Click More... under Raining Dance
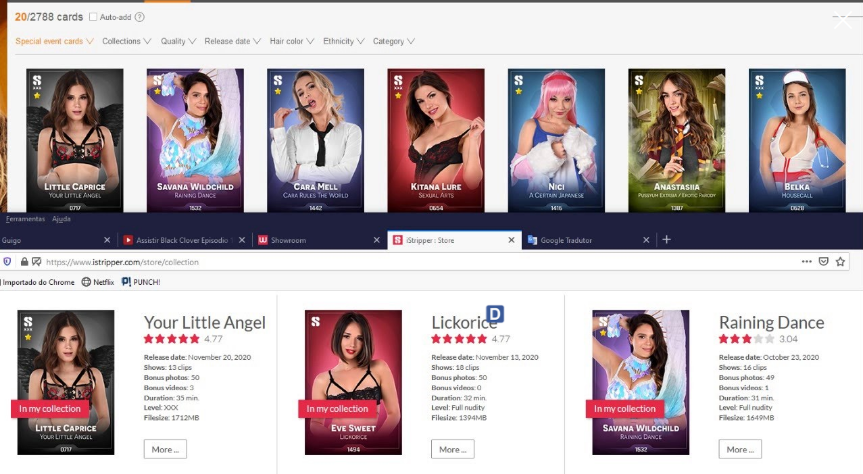The width and height of the screenshot is (863, 474). tap(740, 449)
